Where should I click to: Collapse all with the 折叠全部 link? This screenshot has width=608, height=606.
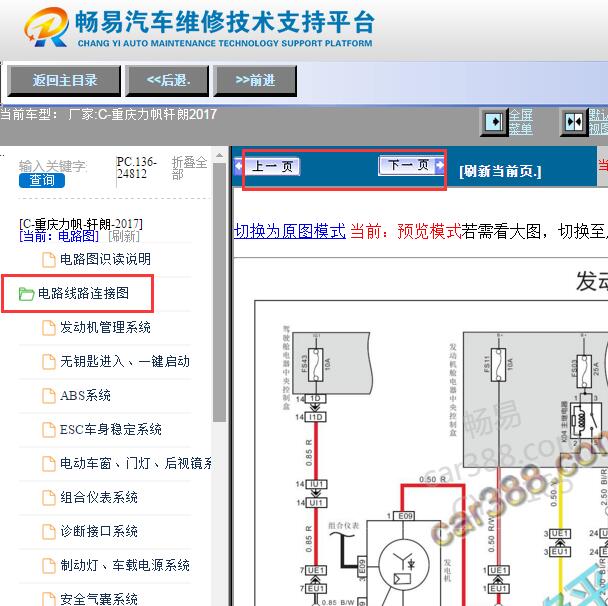coord(189,168)
